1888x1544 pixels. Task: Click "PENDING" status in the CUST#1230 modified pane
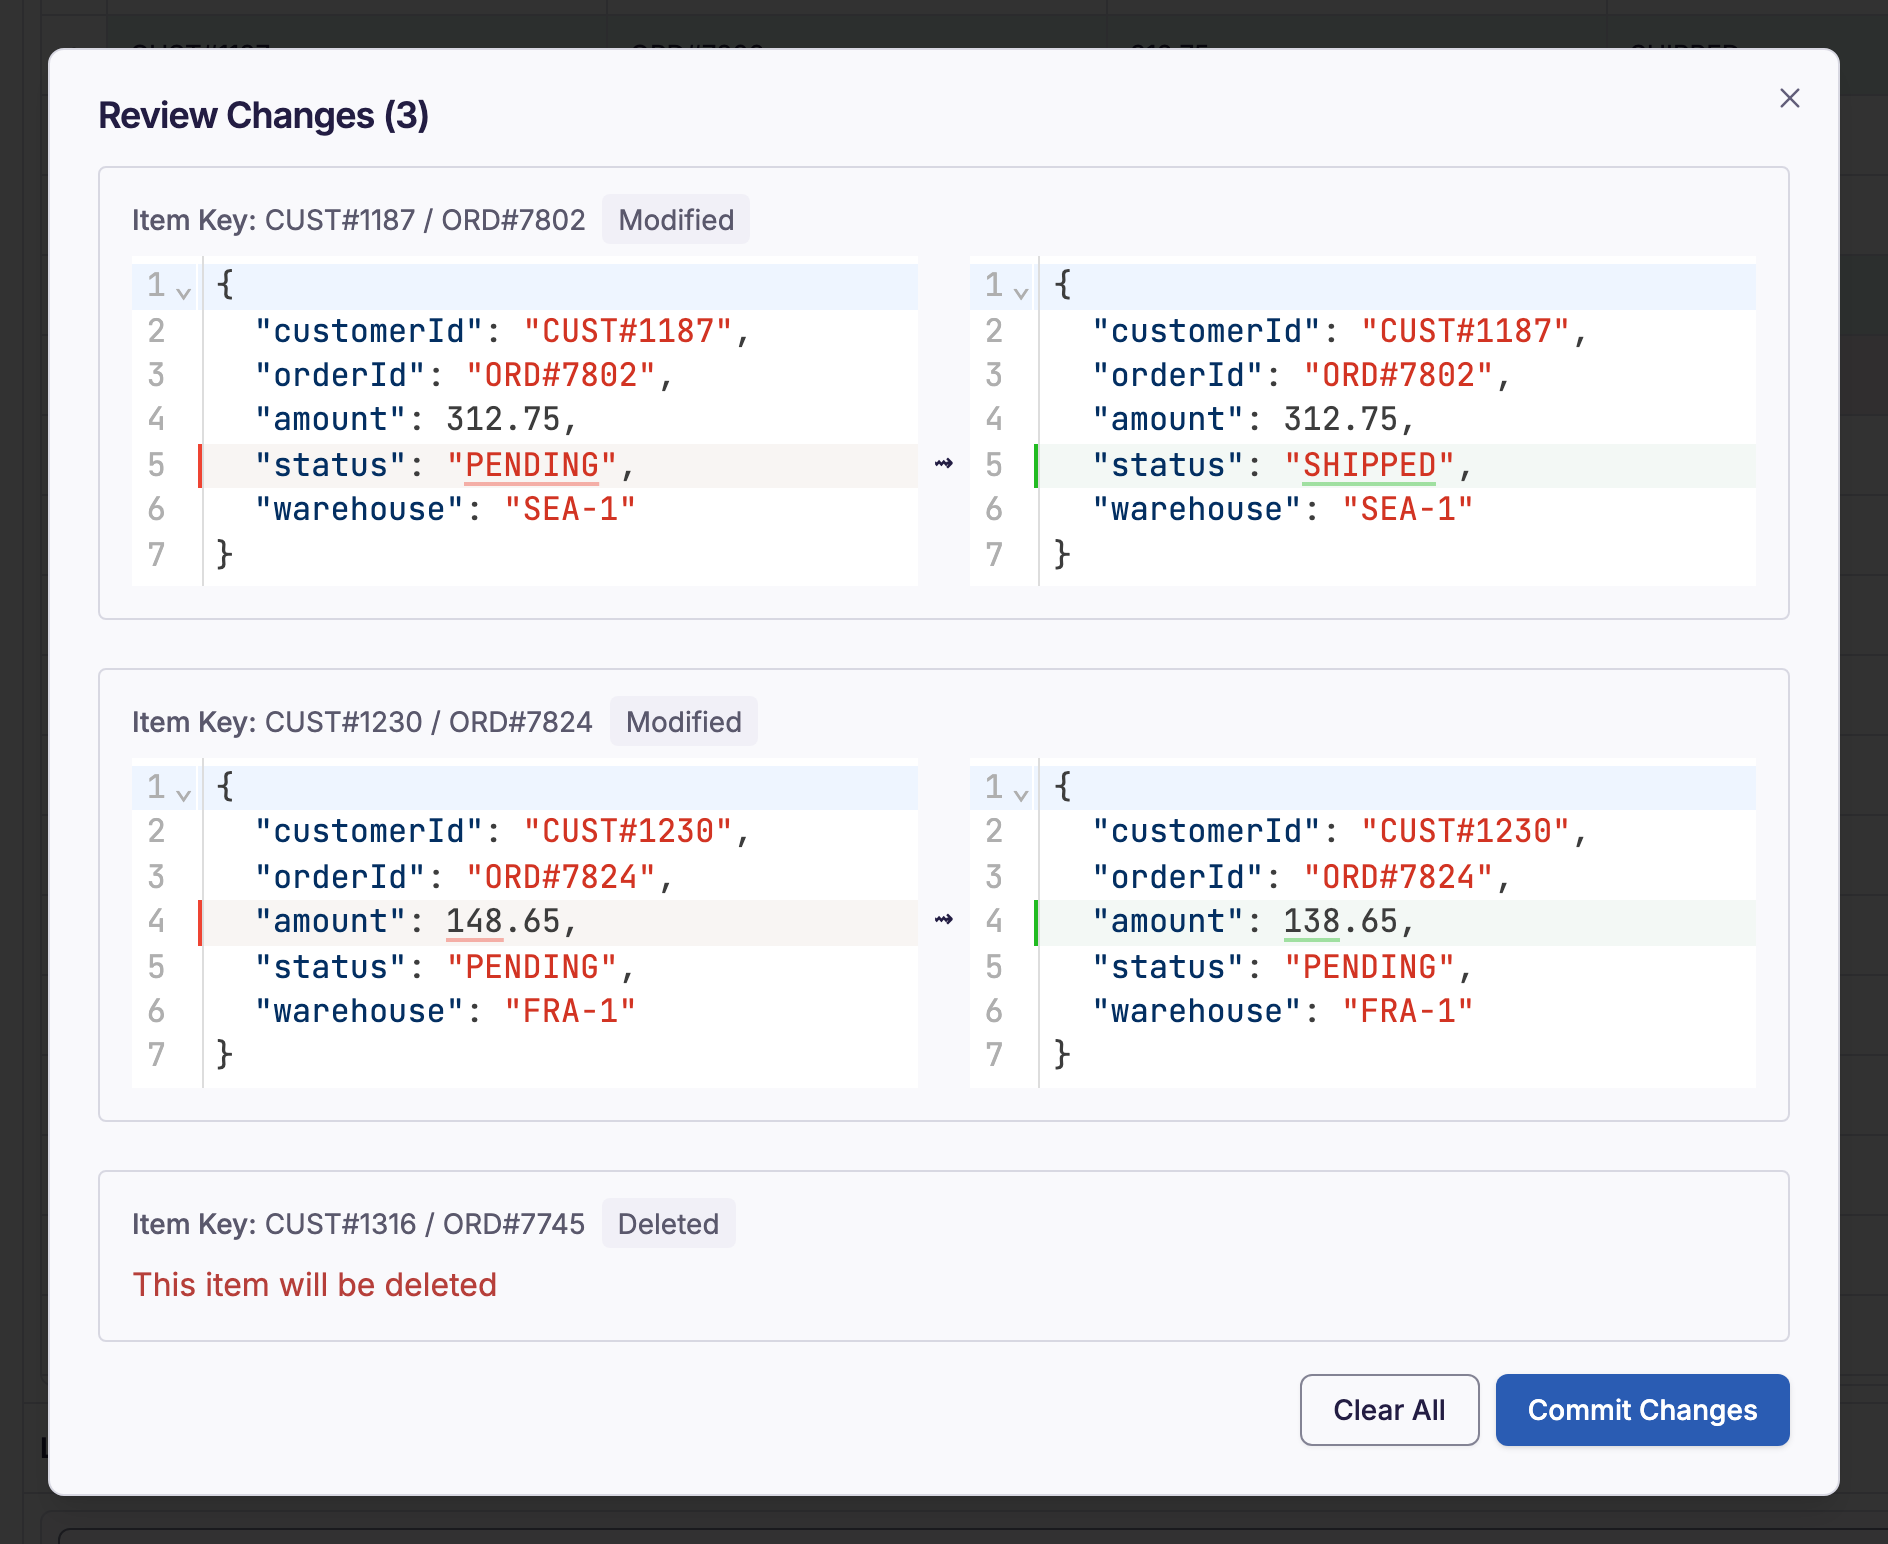1369,967
